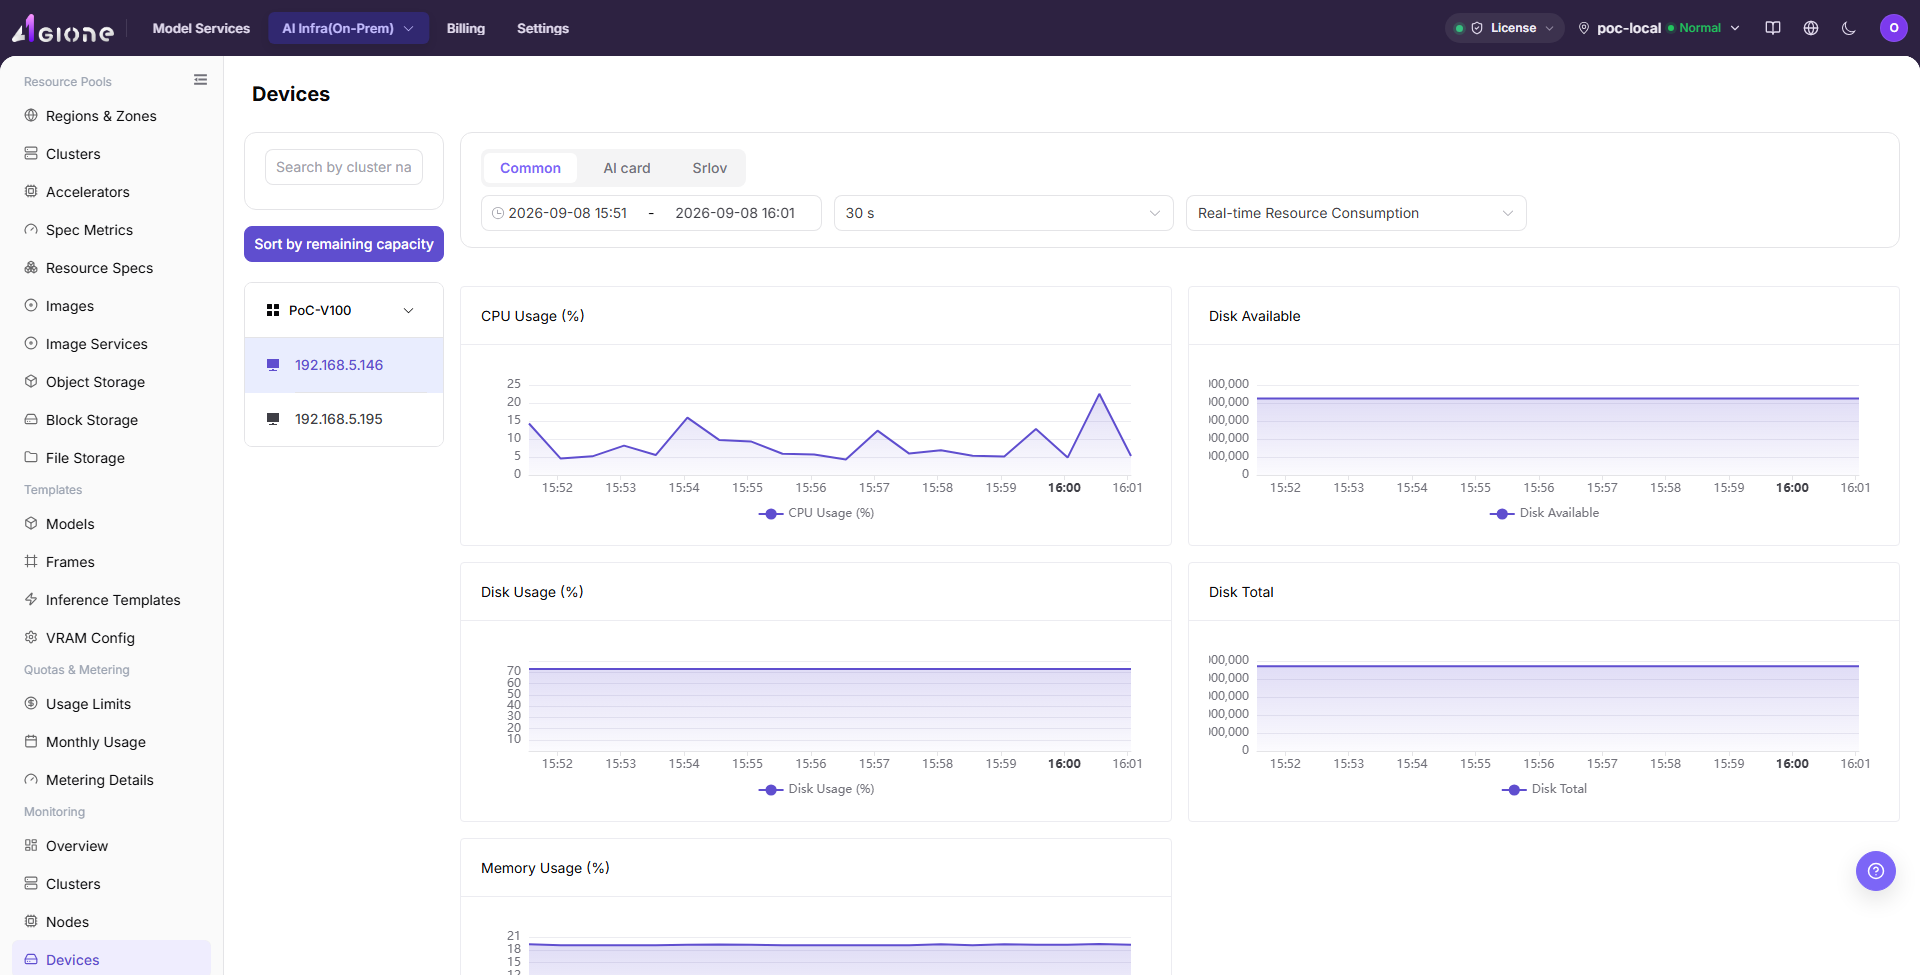Collapse the sidebar menu icon
1920x975 pixels.
click(201, 80)
